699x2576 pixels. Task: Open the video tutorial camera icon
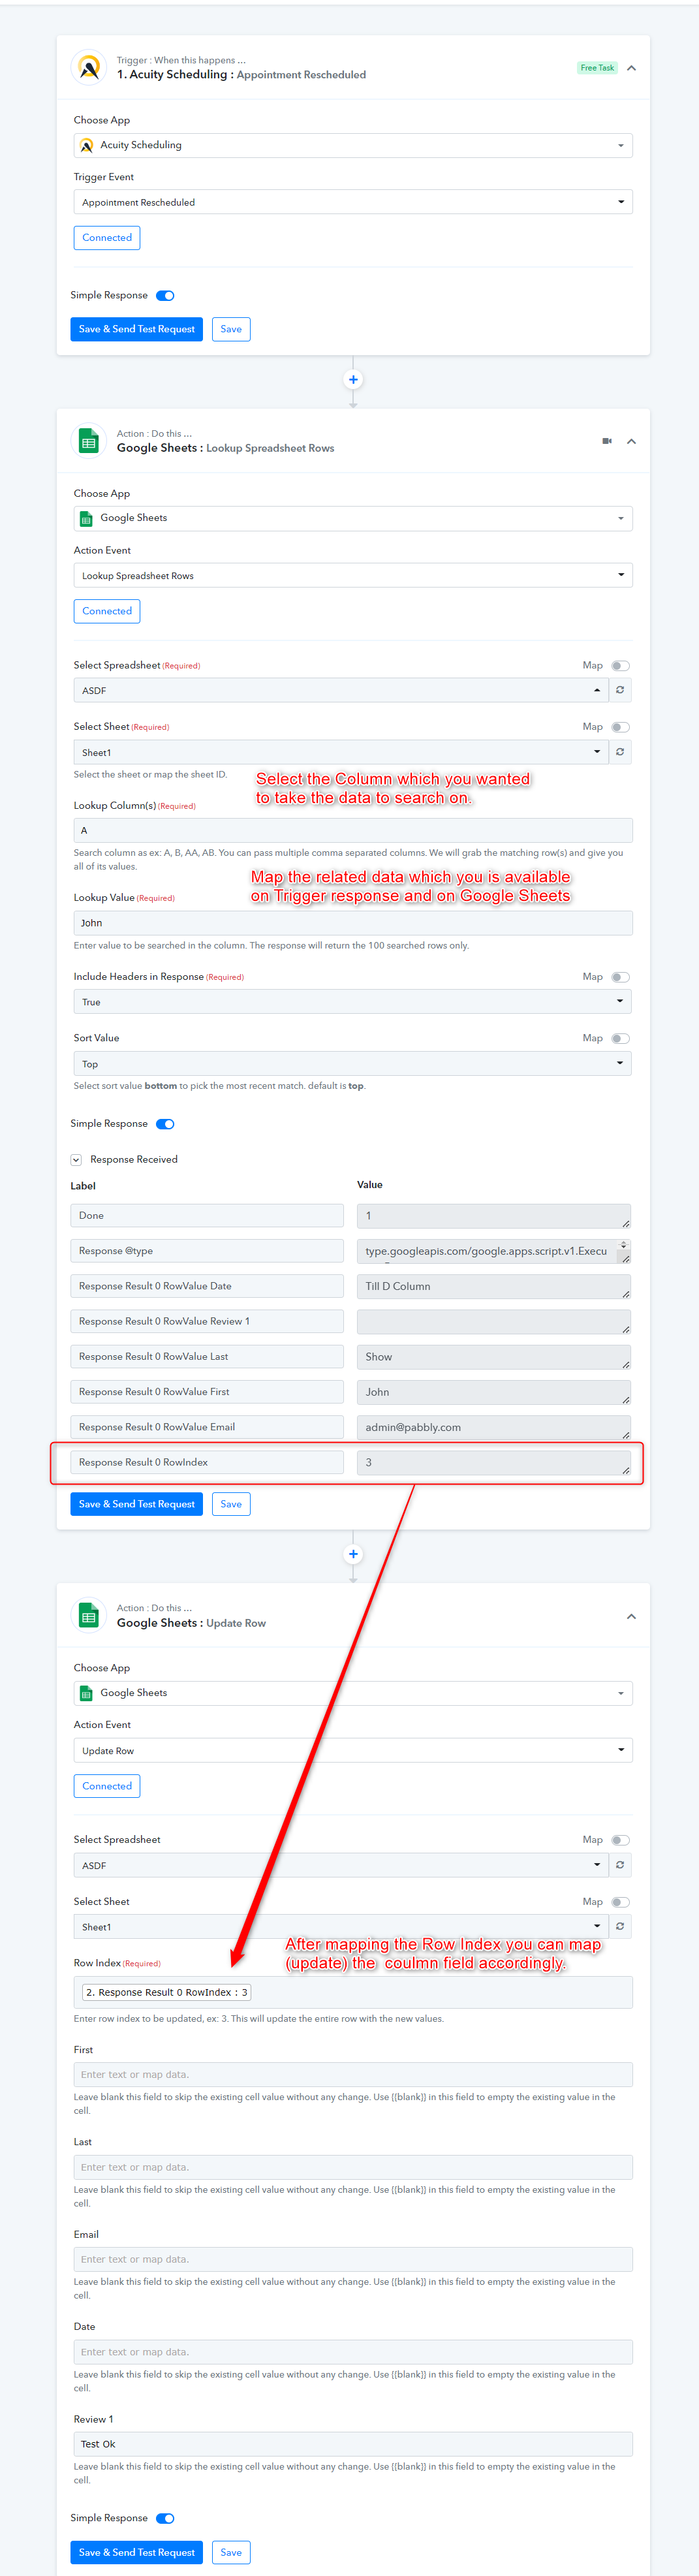607,441
